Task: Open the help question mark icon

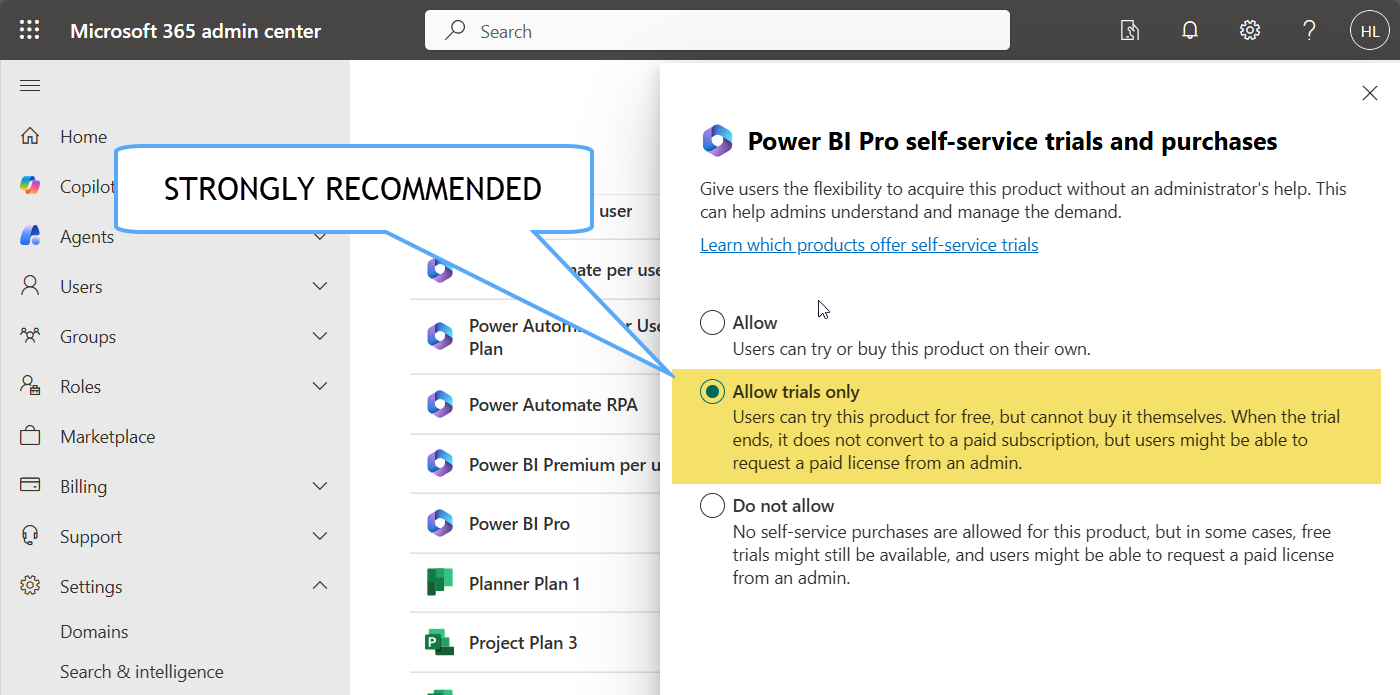Action: point(1310,30)
